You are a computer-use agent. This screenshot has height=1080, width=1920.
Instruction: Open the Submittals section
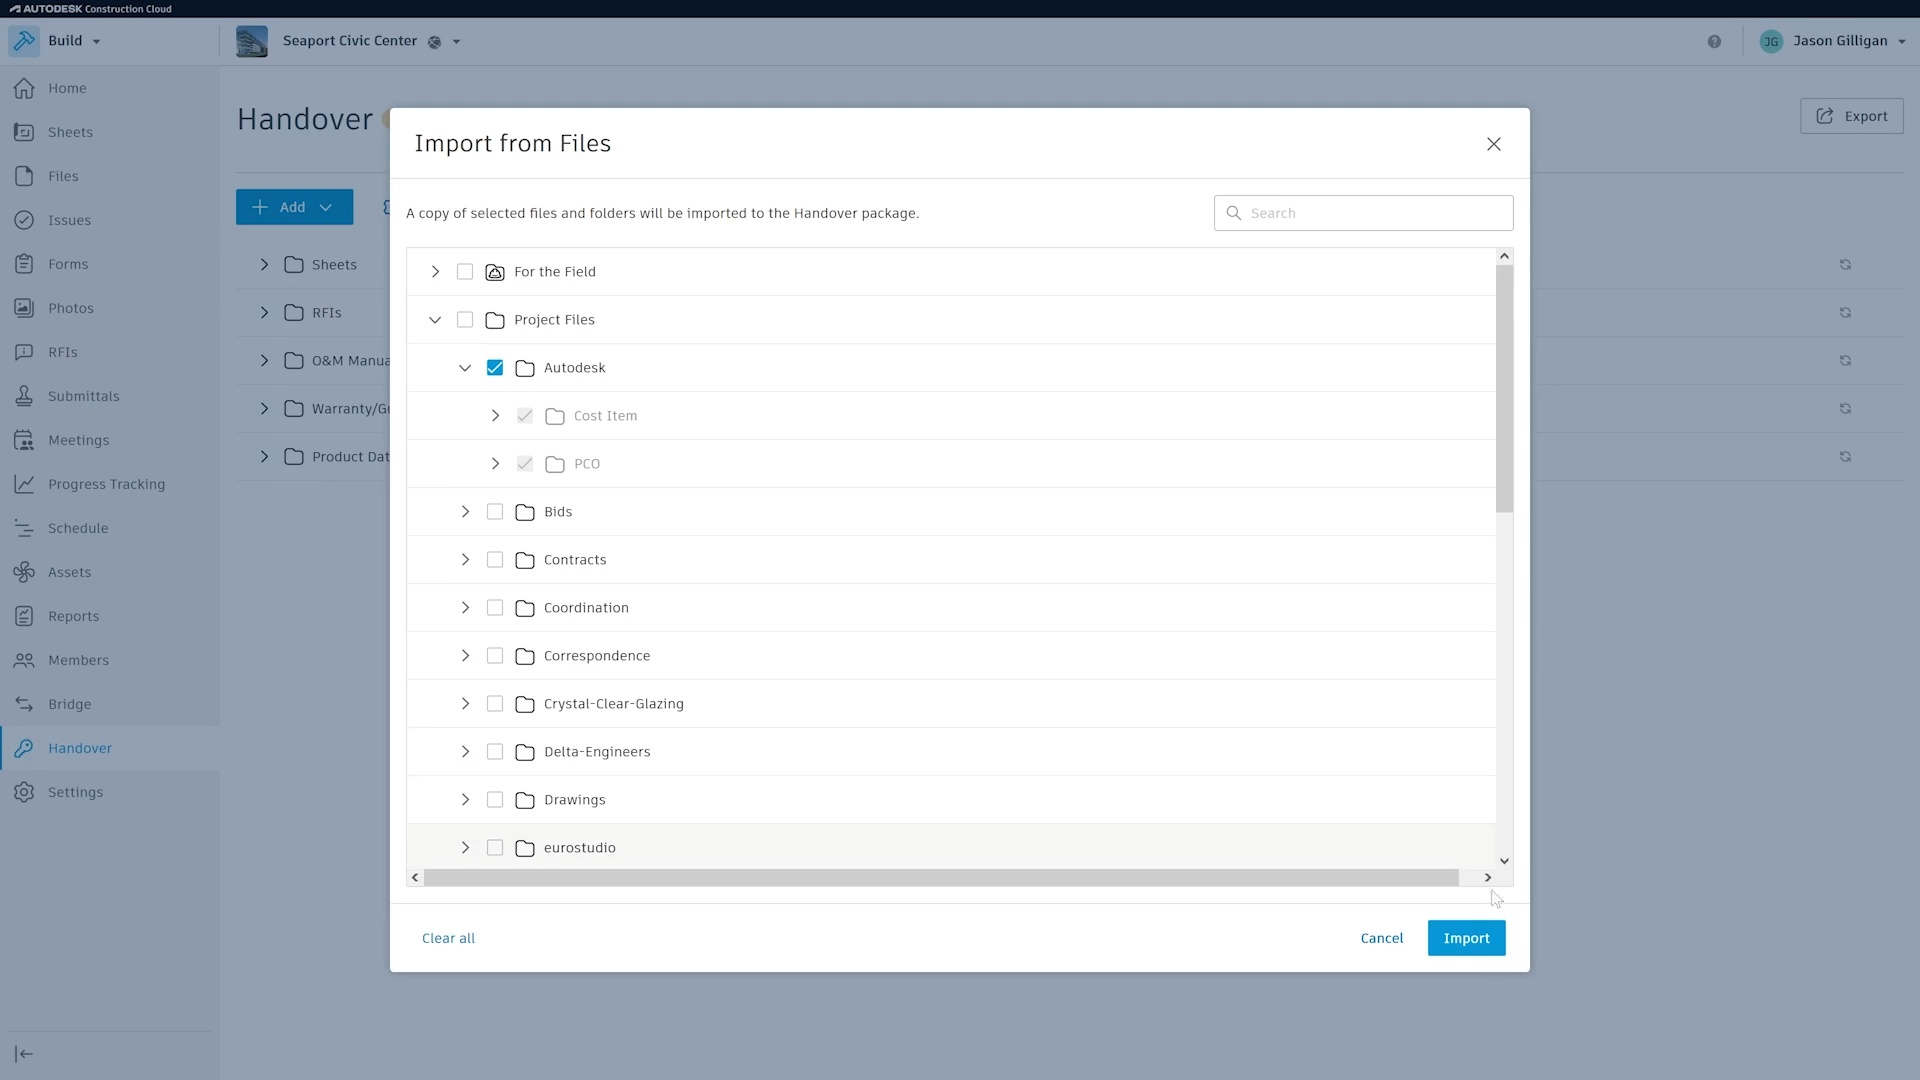84,396
